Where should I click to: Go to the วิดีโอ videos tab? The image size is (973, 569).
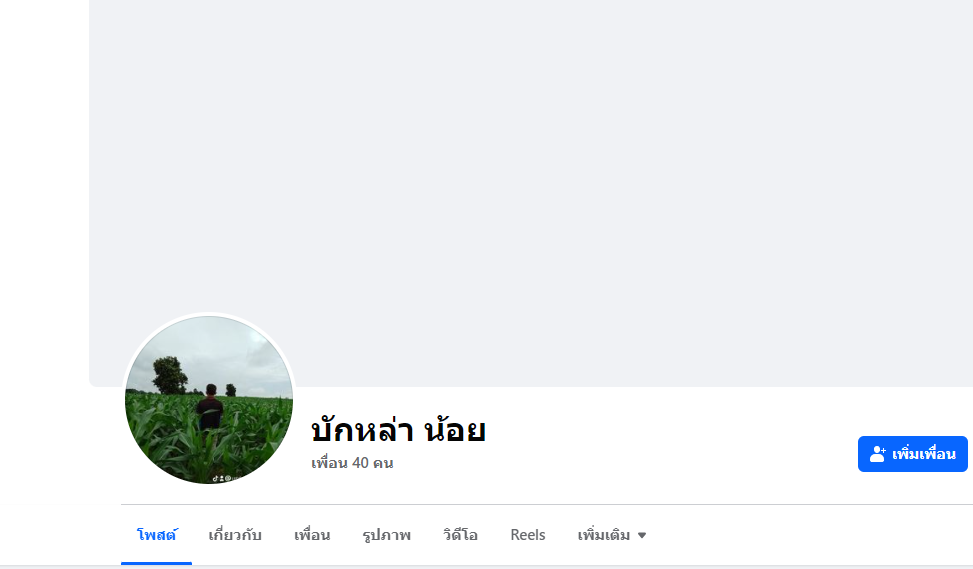(460, 535)
